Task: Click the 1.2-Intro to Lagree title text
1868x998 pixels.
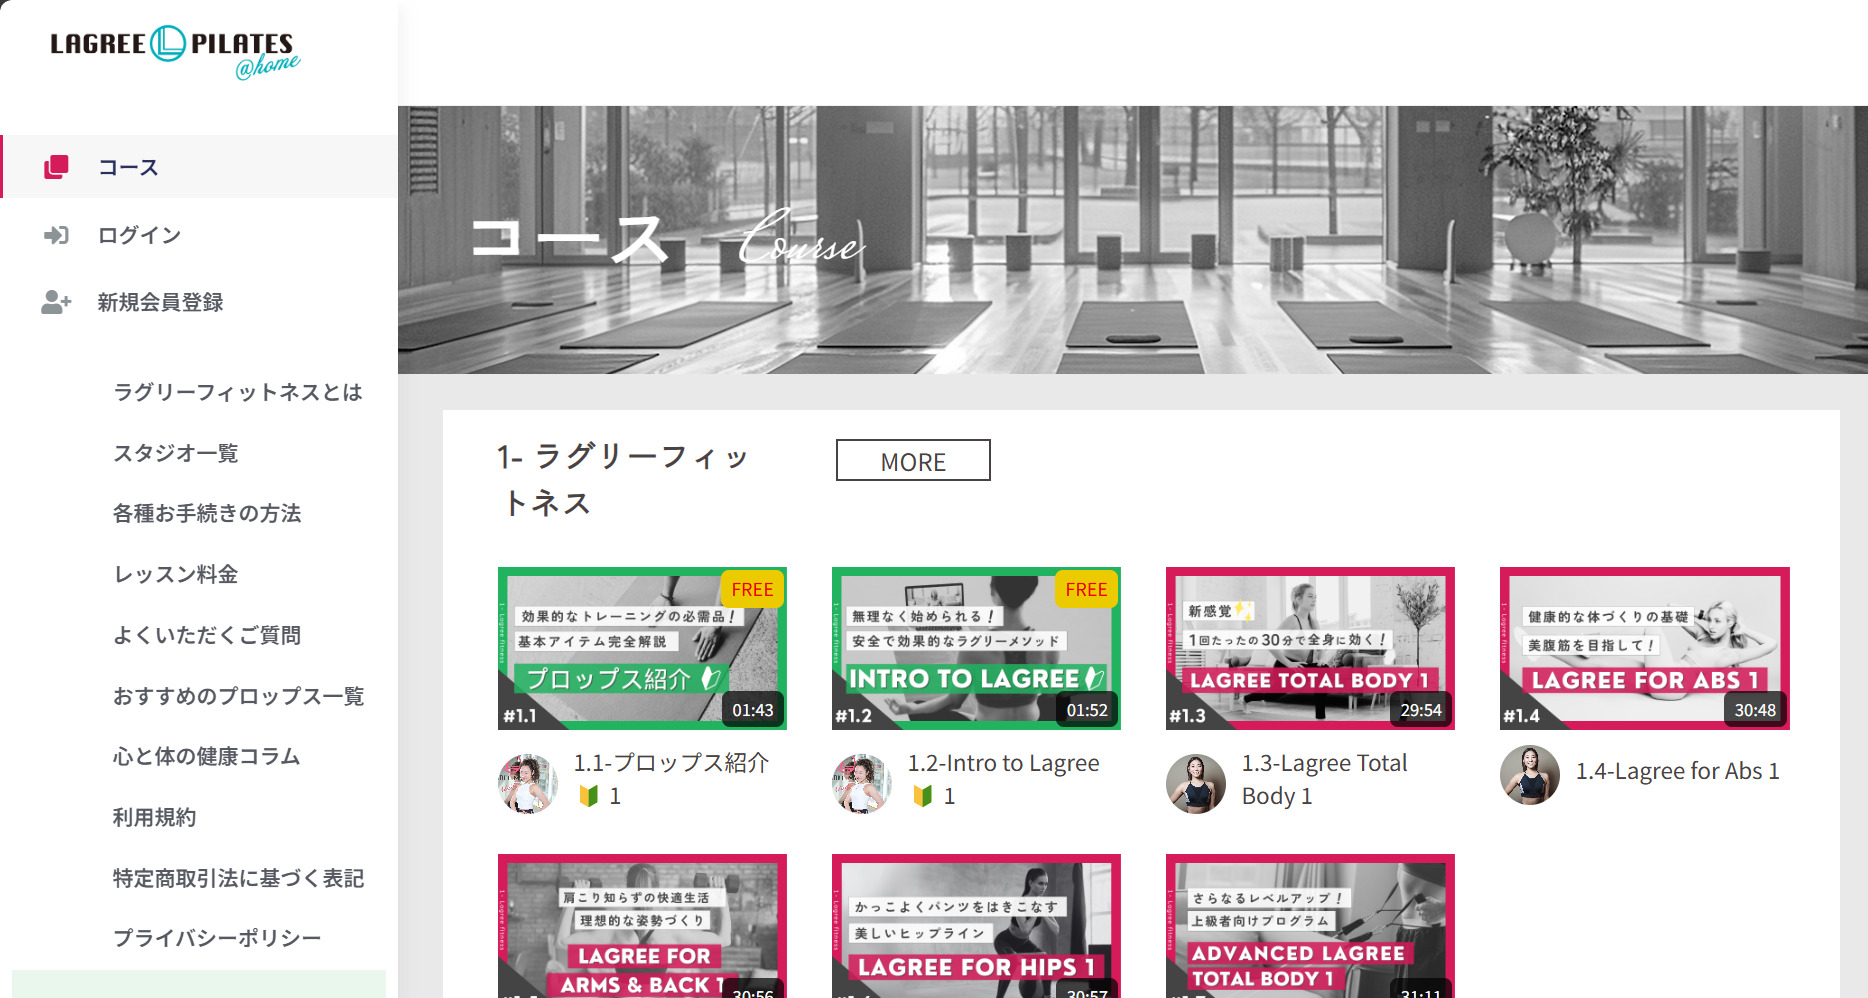Action: [x=1003, y=779]
